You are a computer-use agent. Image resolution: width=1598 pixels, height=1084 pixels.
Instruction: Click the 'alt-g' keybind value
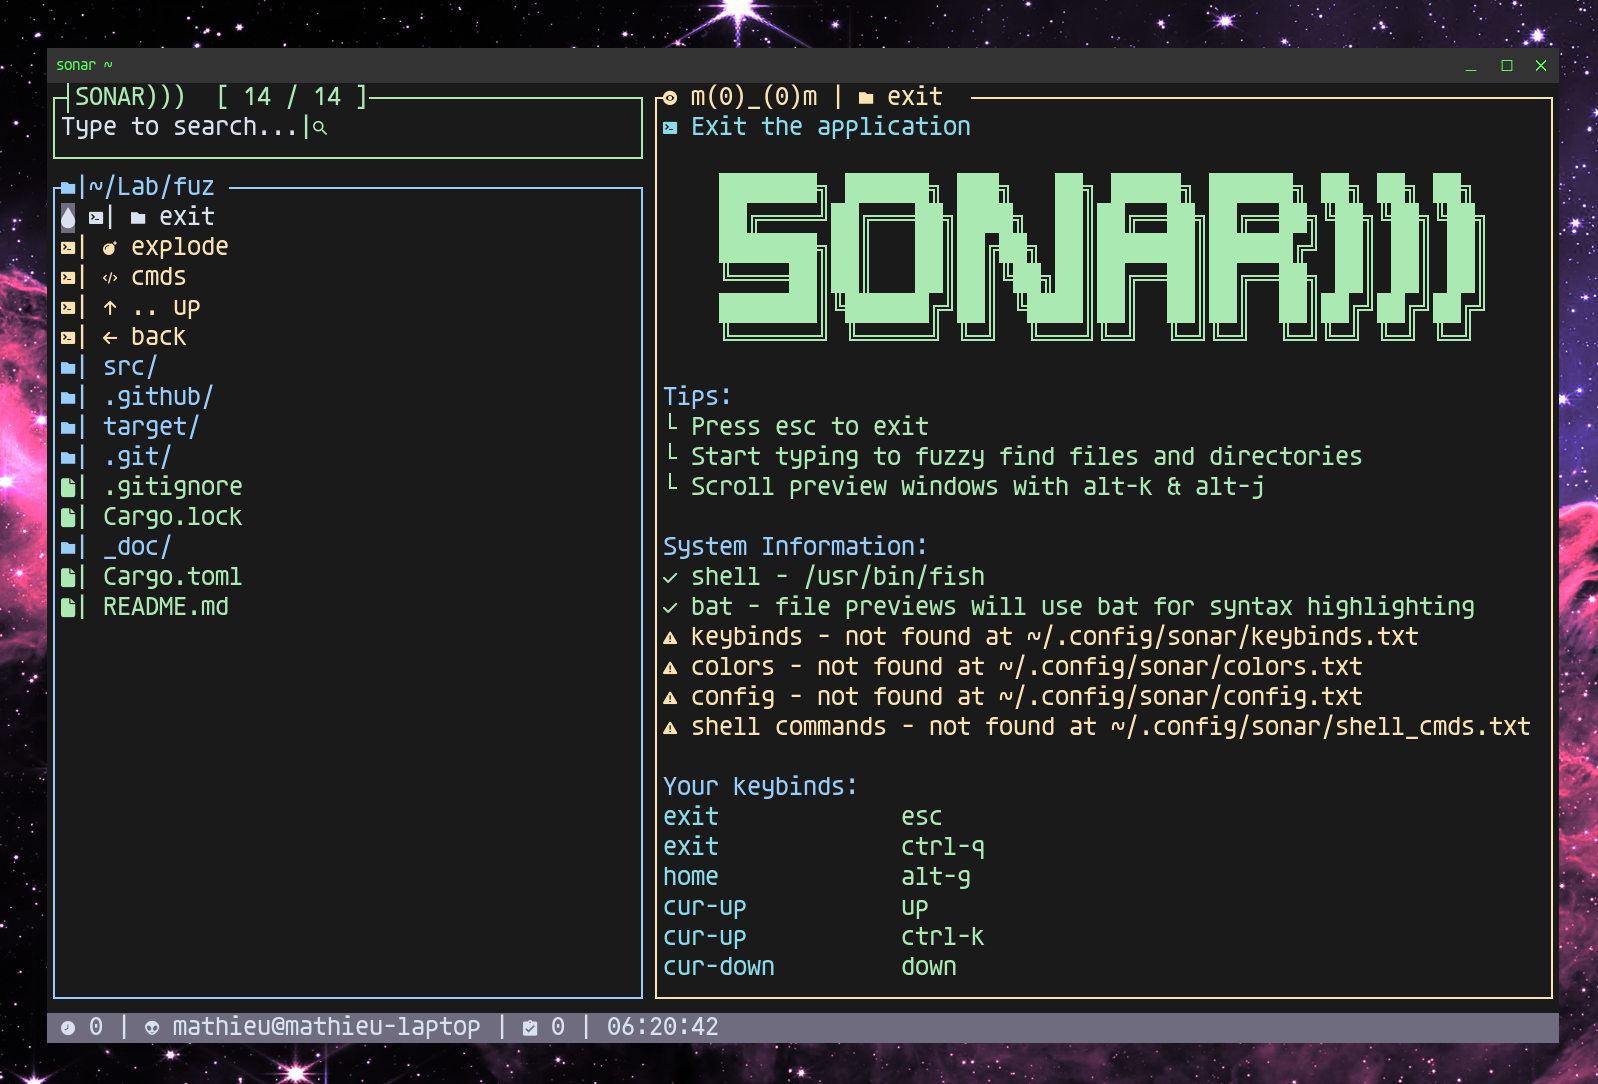coord(936,877)
